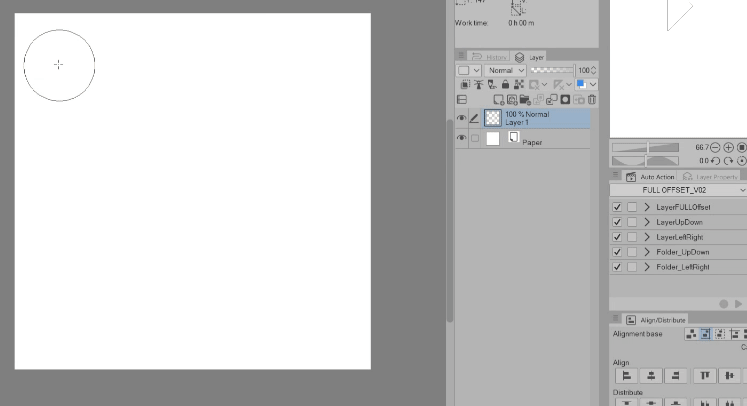Rotate canvas right in Navigator
747x406 pixels.
click(x=728, y=161)
